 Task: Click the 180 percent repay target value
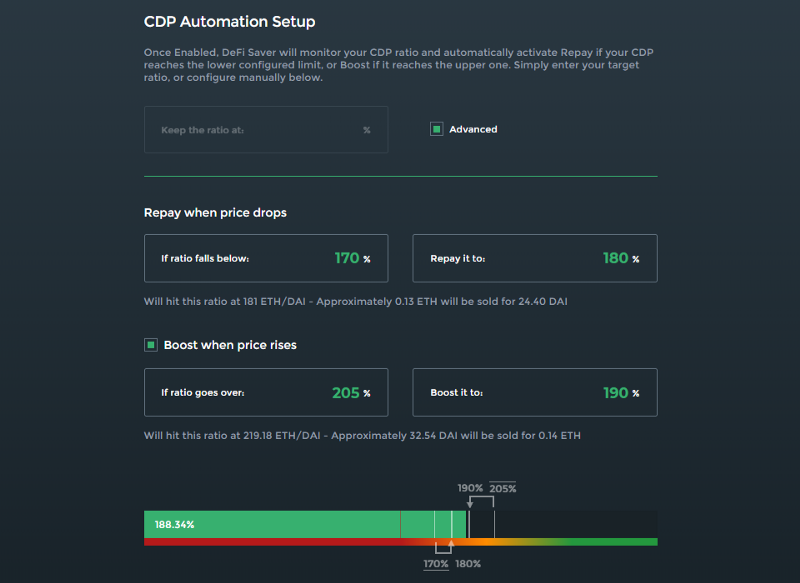click(x=615, y=259)
